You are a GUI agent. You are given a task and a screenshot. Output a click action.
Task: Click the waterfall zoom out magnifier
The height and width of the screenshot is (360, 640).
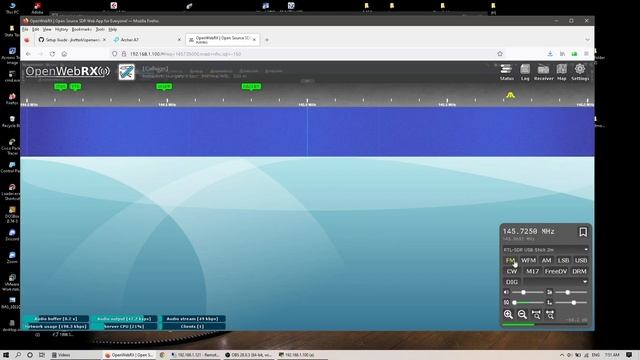(x=522, y=314)
